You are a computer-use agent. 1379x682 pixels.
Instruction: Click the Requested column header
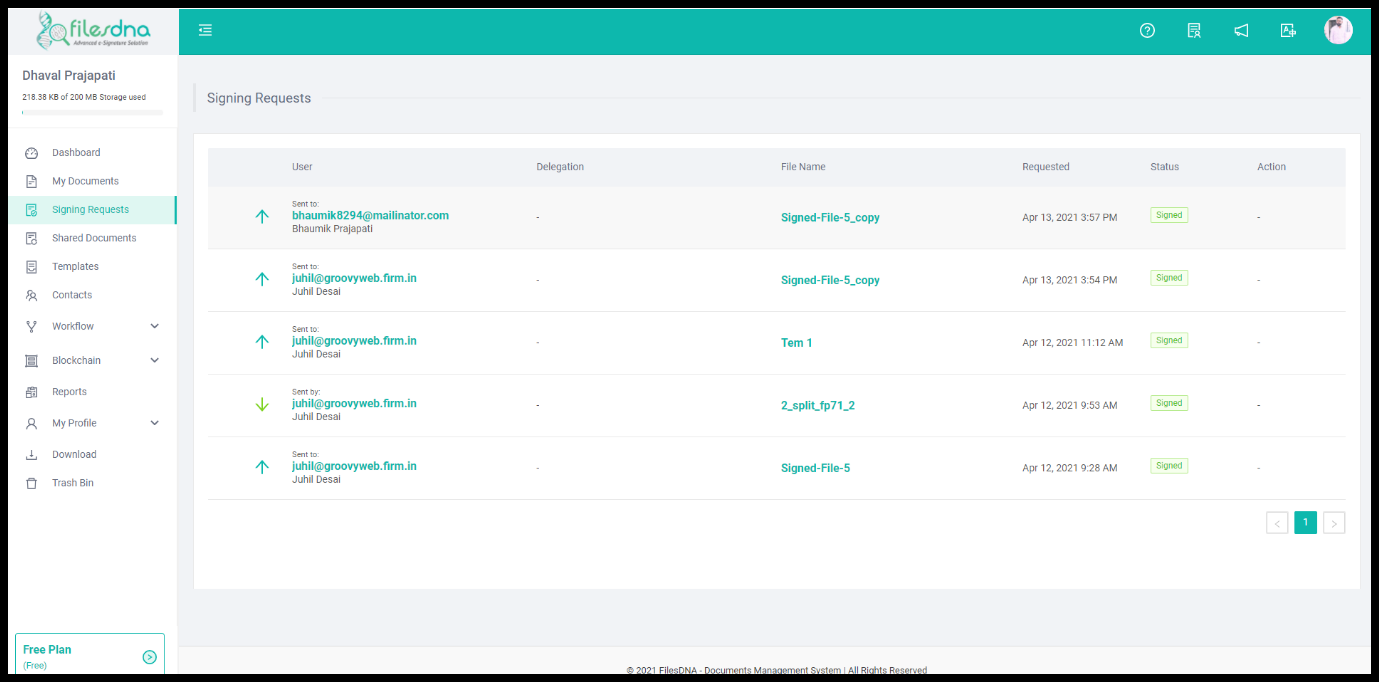[1045, 167]
